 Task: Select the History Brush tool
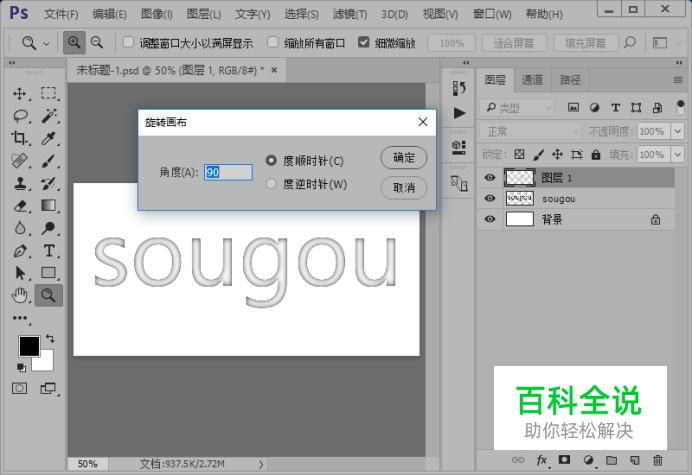[x=49, y=183]
